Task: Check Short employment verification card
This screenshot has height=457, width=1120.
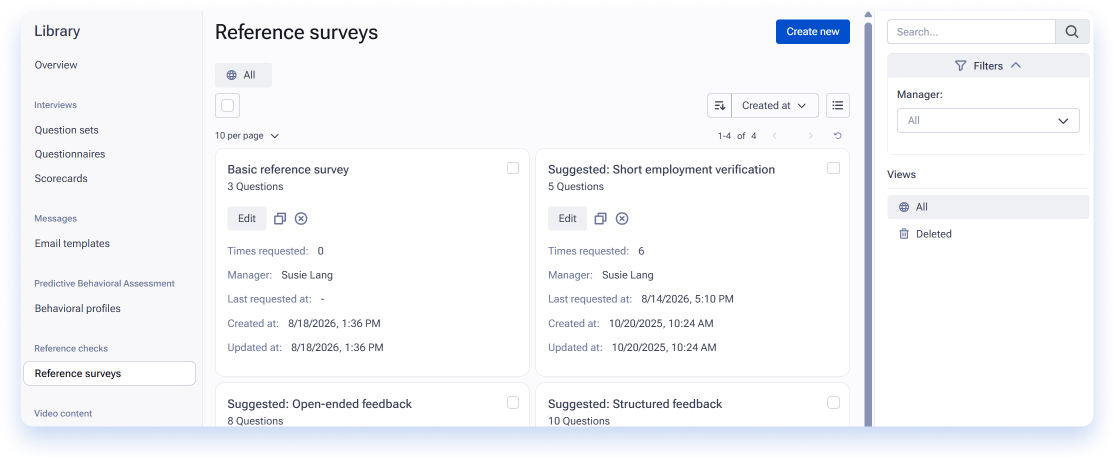Action: pos(834,169)
